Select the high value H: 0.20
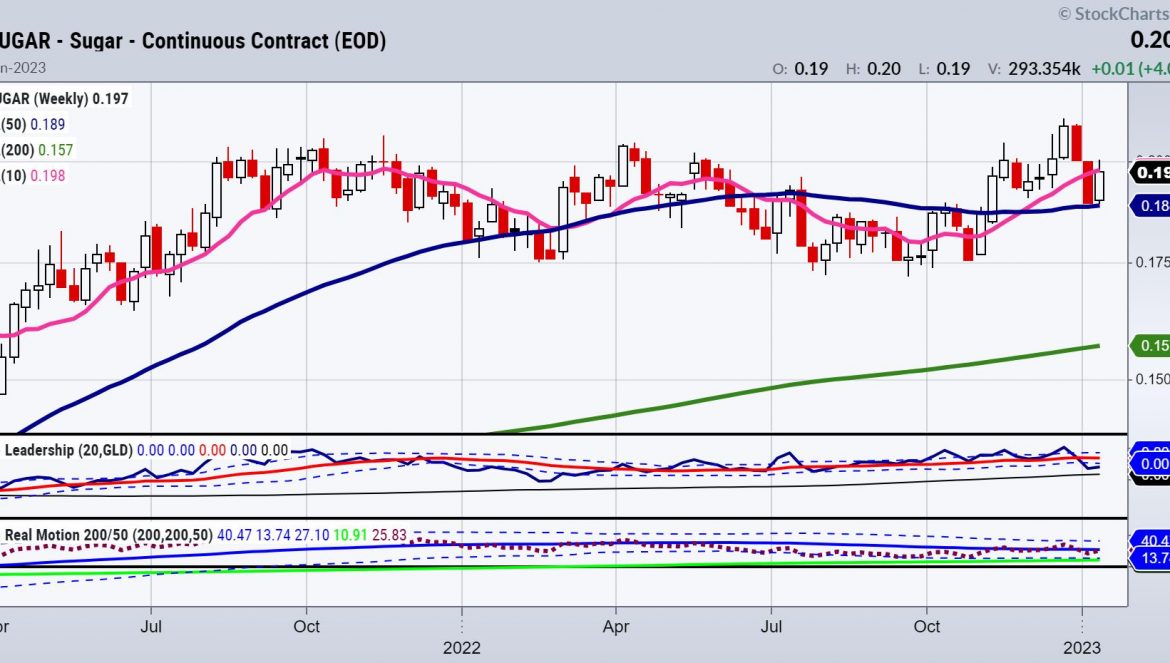1170x663 pixels. 873,69
